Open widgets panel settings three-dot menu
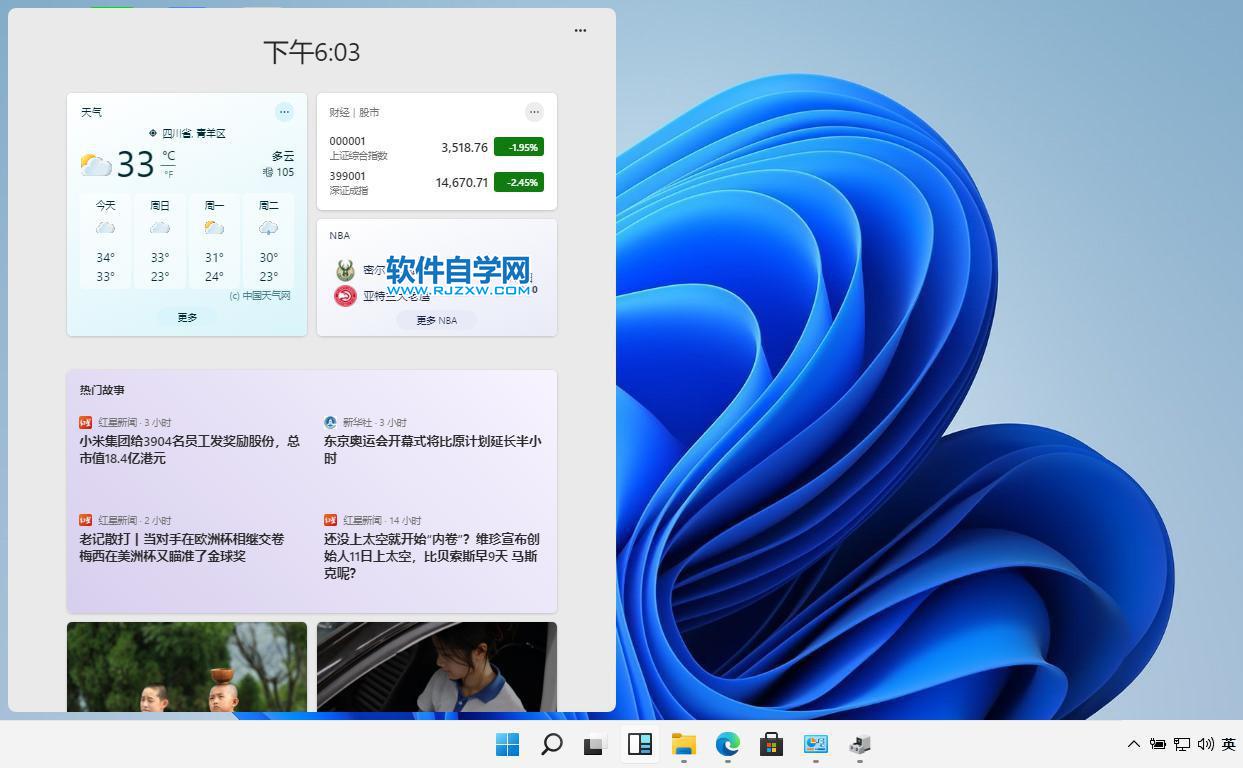1243x768 pixels. [x=580, y=30]
